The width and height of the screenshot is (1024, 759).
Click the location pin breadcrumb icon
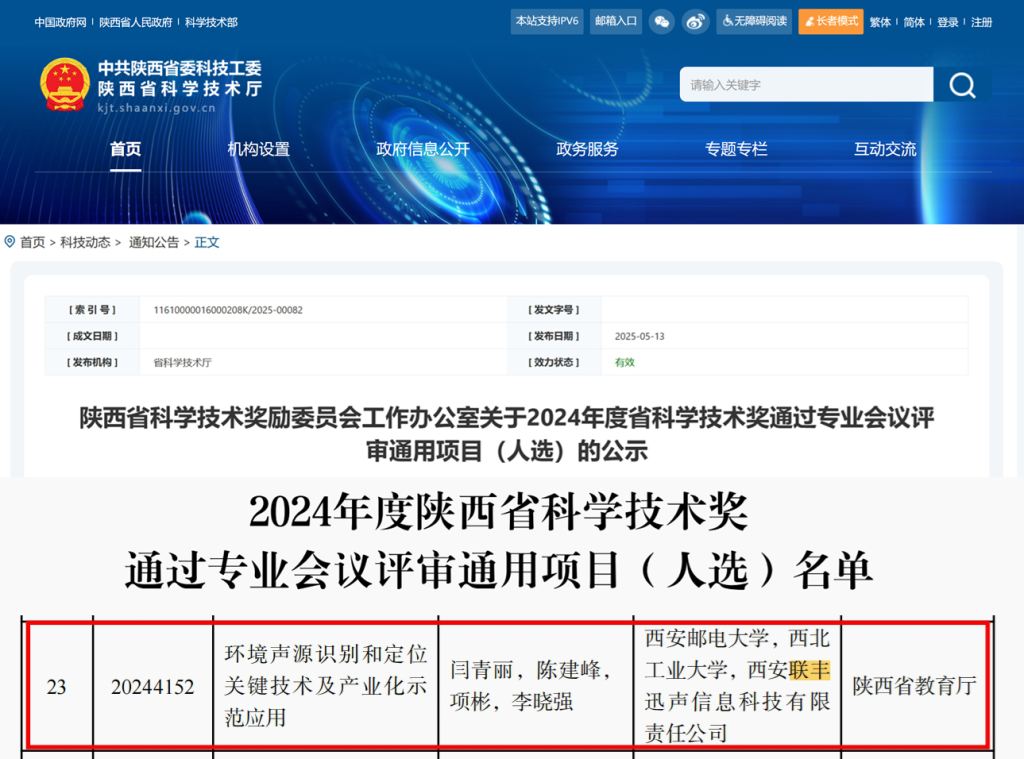pos(10,242)
